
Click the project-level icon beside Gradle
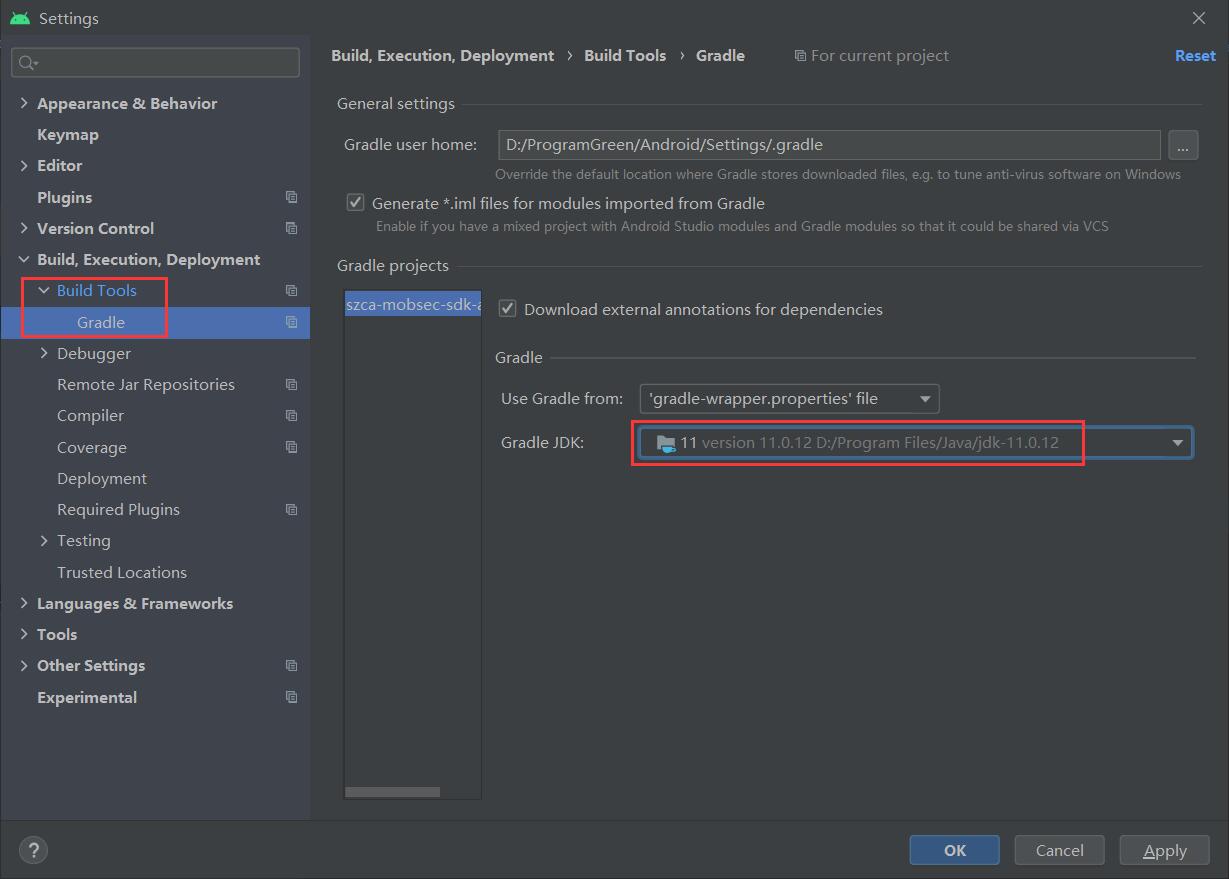click(x=291, y=322)
